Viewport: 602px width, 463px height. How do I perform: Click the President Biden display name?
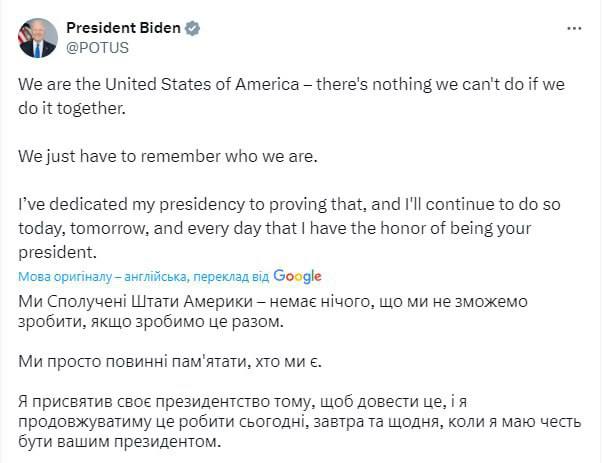point(123,29)
